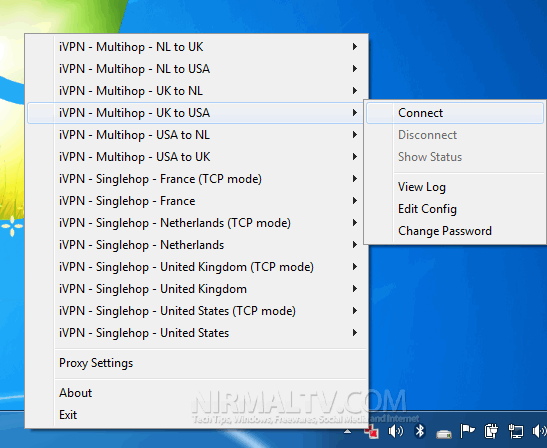Open the Action Center flag icon
547x448 pixels.
pyautogui.click(x=467, y=431)
